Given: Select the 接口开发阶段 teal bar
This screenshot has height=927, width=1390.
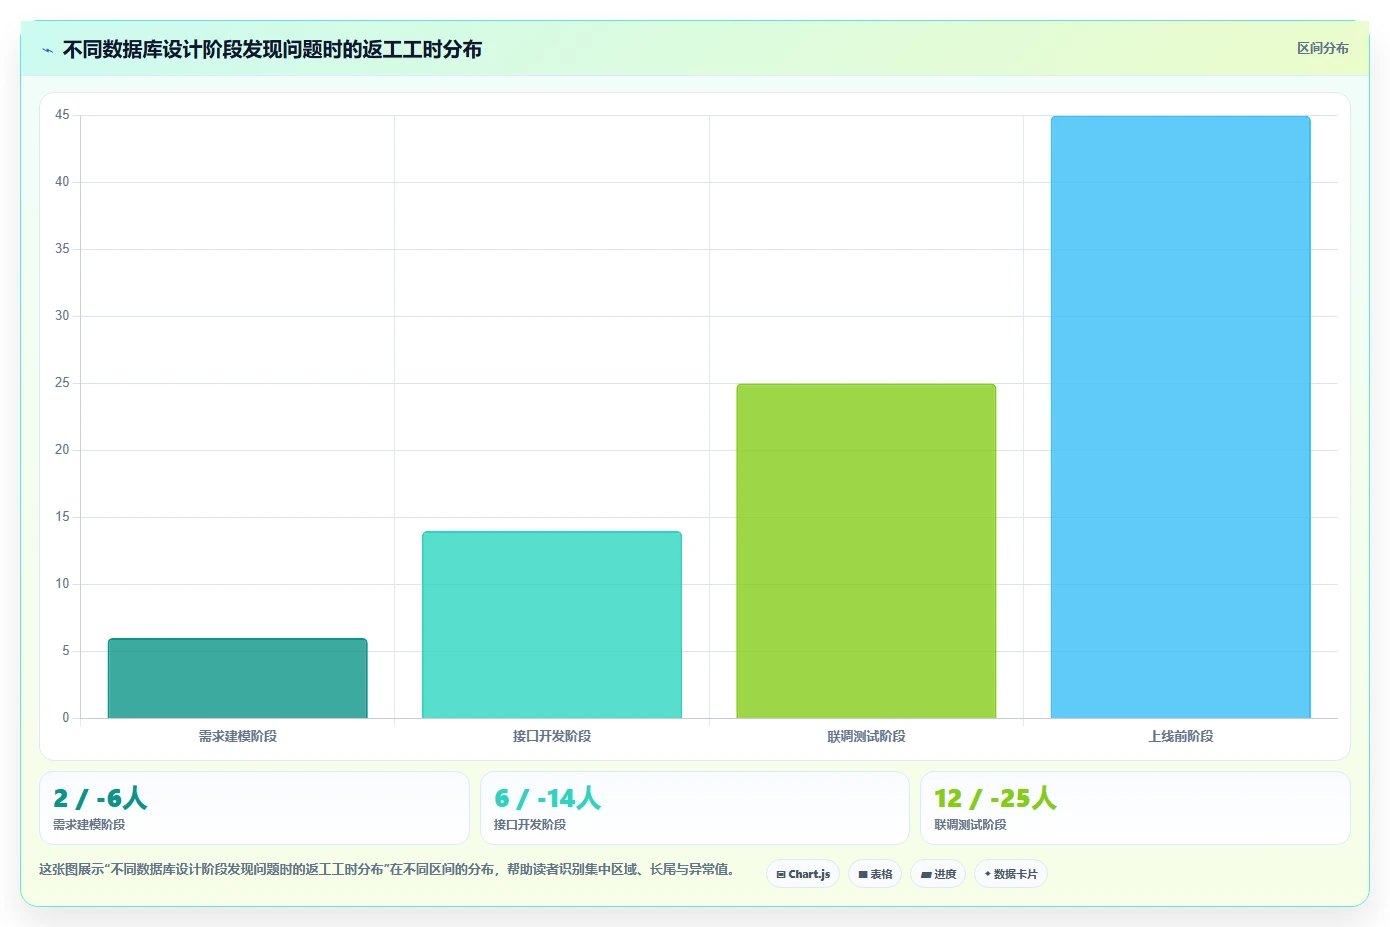Looking at the screenshot, I should point(552,625).
